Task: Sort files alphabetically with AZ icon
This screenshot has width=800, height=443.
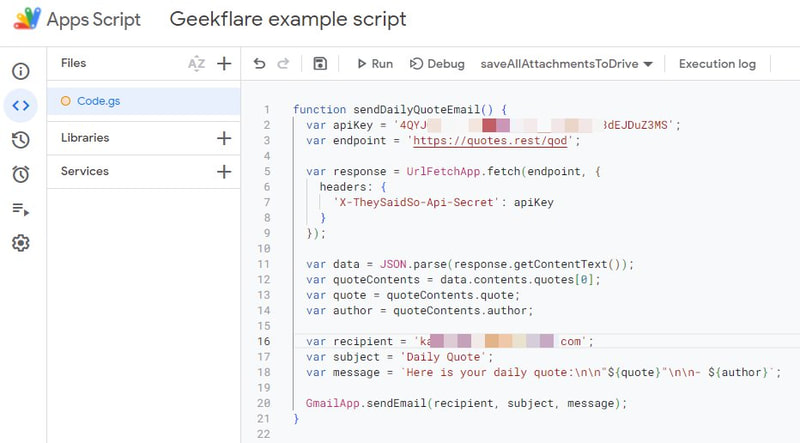Action: [196, 64]
